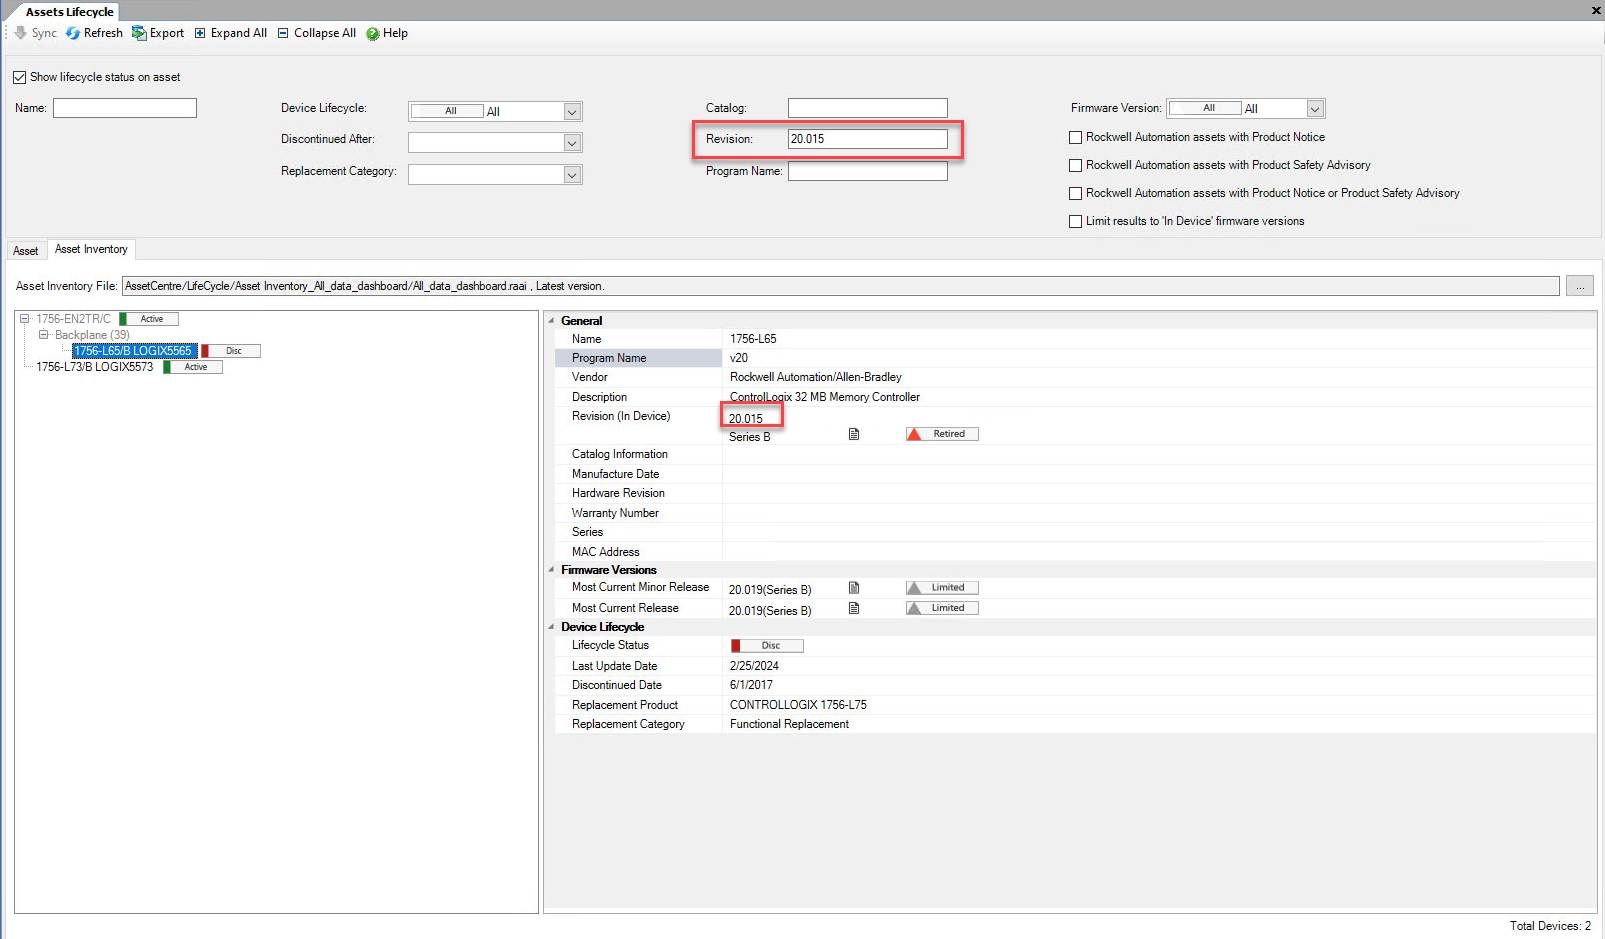Check Limit results to 'In Device' firmware versions
This screenshot has height=939, width=1605.
(1076, 221)
